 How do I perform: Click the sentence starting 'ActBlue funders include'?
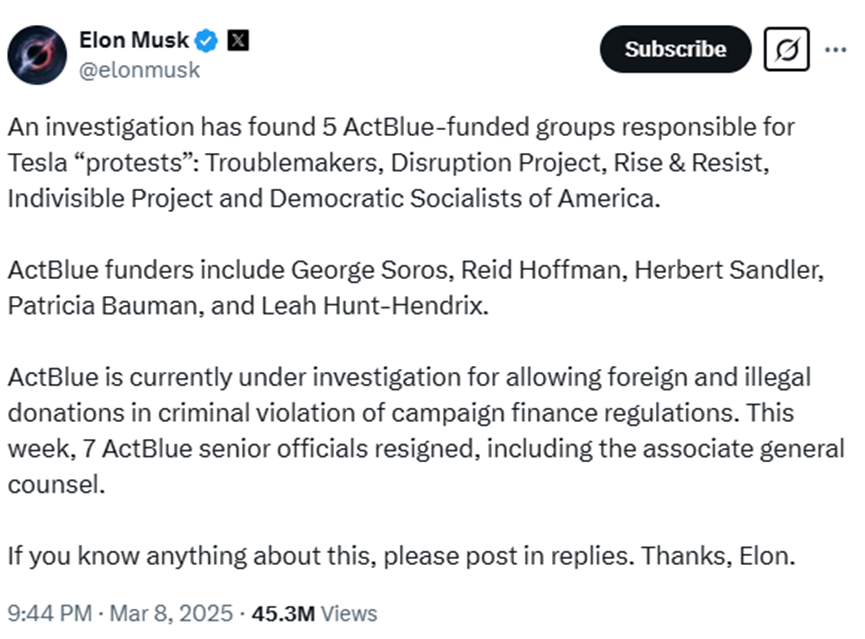point(400,287)
